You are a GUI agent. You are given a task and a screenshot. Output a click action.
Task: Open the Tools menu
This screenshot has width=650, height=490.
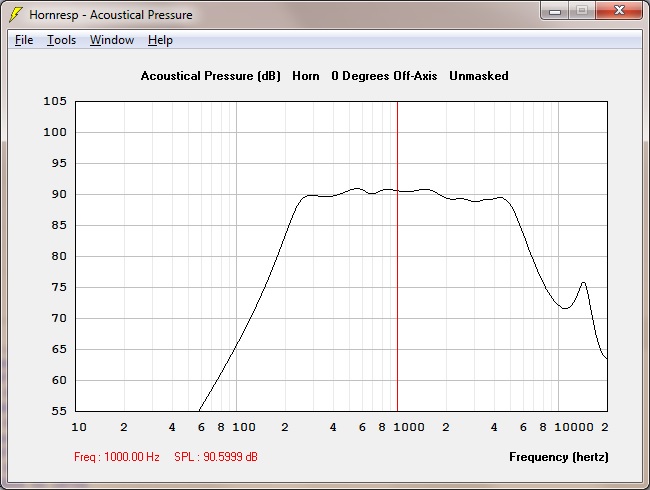[x=61, y=40]
